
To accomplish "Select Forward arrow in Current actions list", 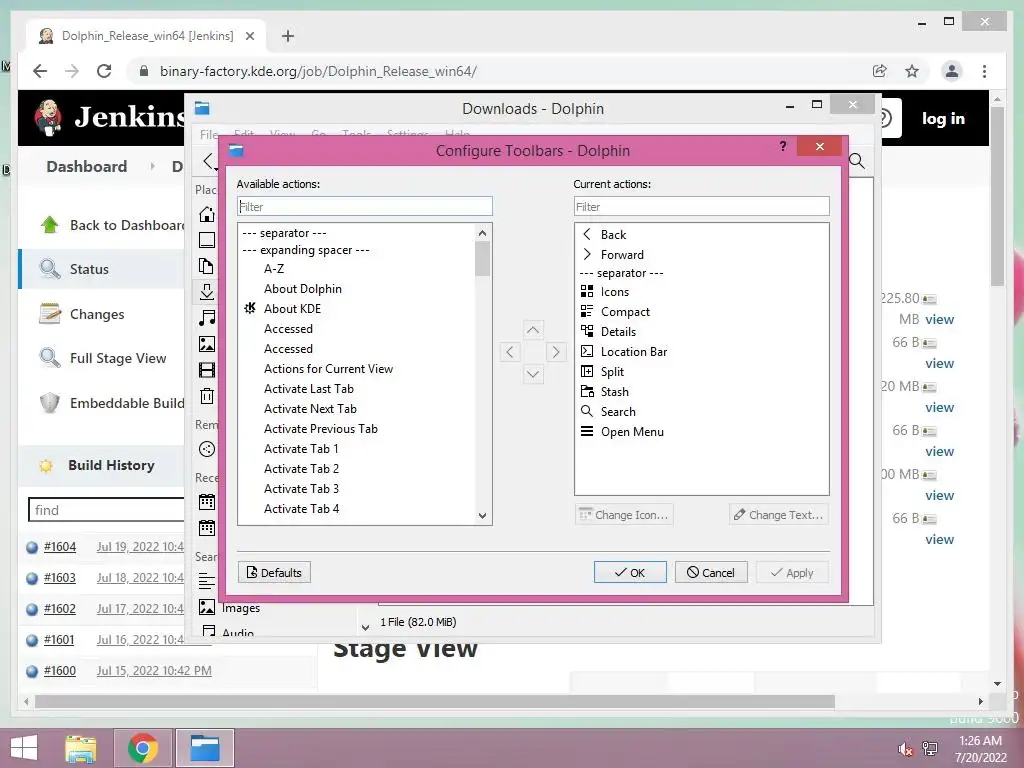I will tap(587, 254).
